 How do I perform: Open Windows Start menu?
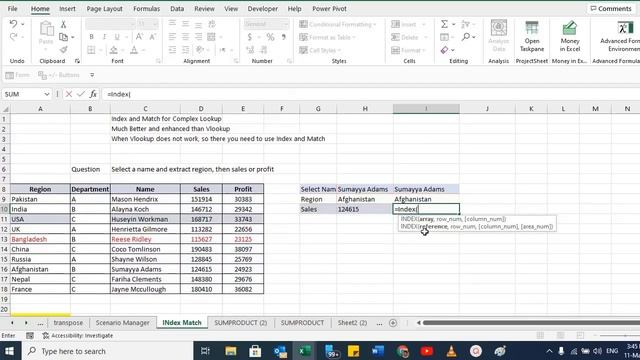[x=9, y=351]
